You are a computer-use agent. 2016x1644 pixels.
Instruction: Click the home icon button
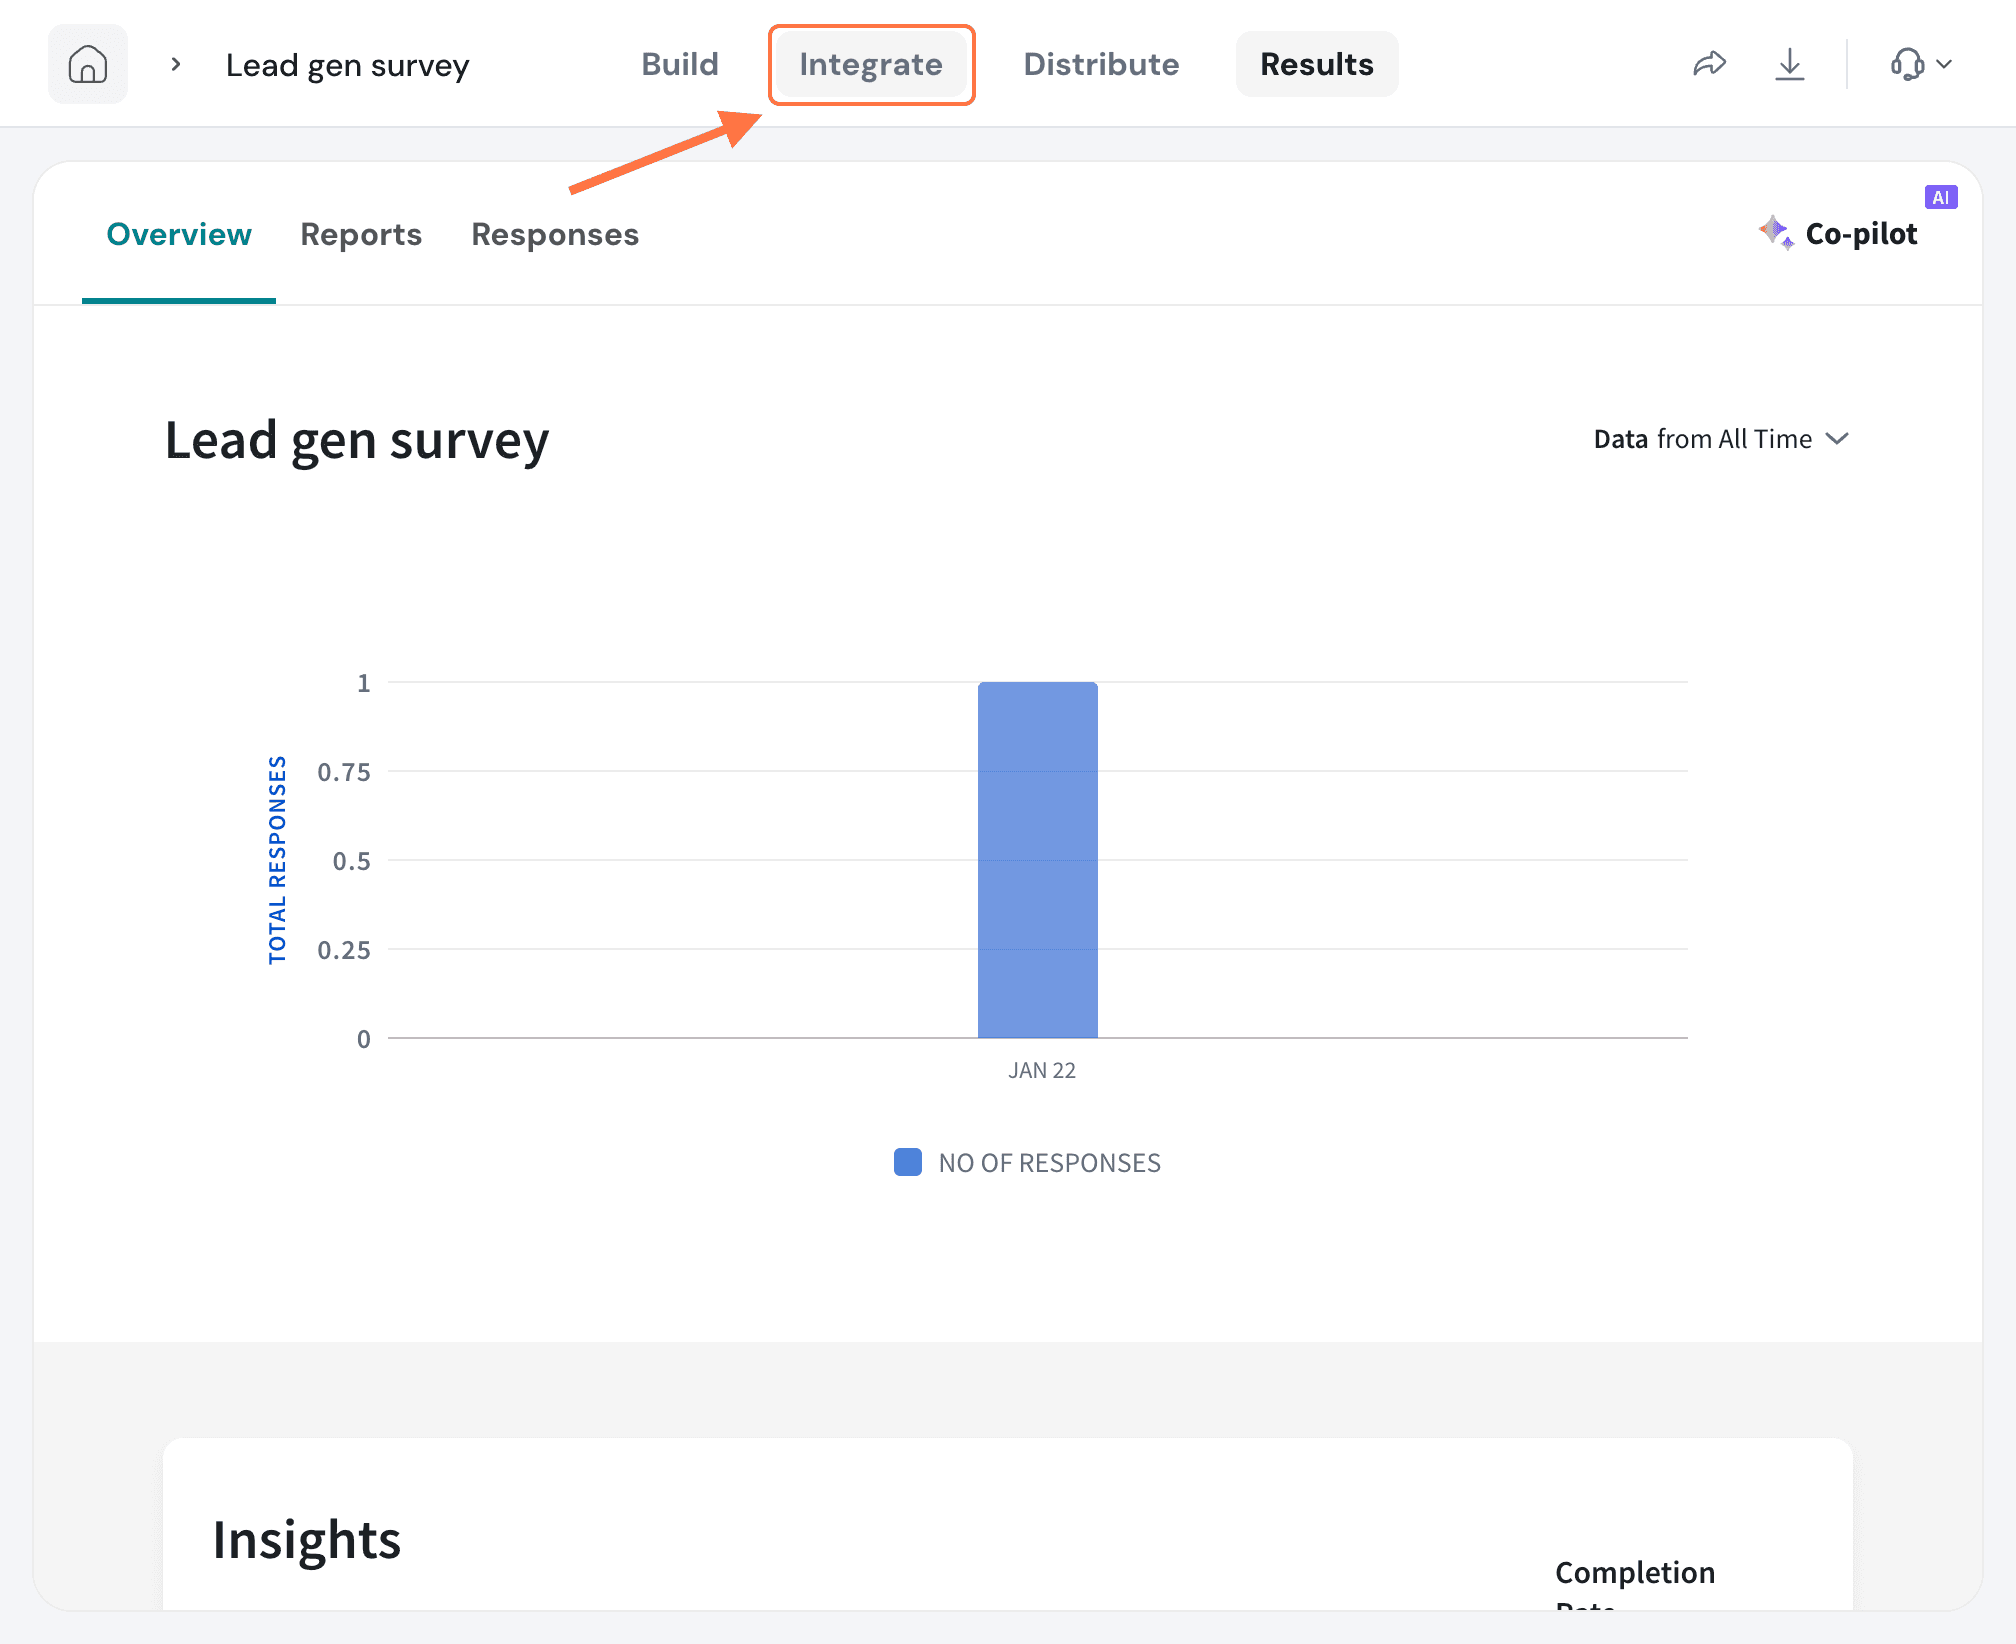(88, 65)
